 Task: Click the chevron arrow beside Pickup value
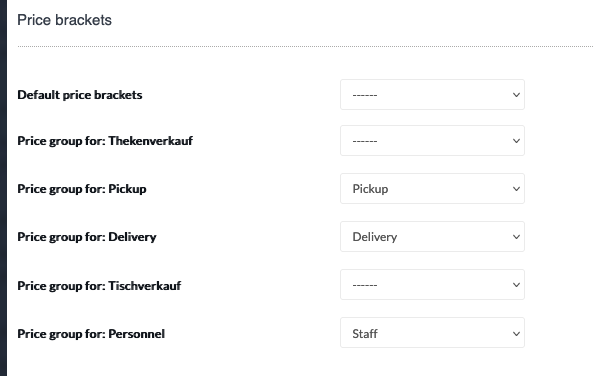(x=516, y=189)
